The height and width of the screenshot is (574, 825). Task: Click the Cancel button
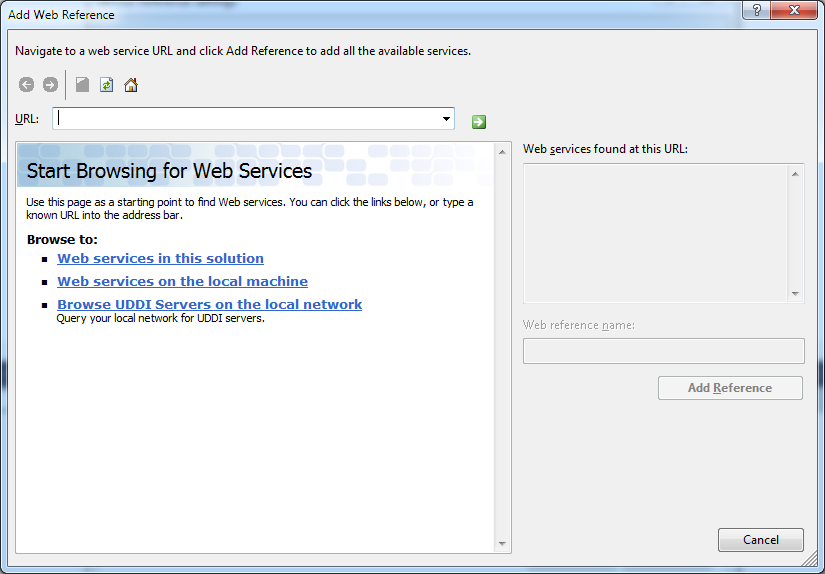point(760,540)
